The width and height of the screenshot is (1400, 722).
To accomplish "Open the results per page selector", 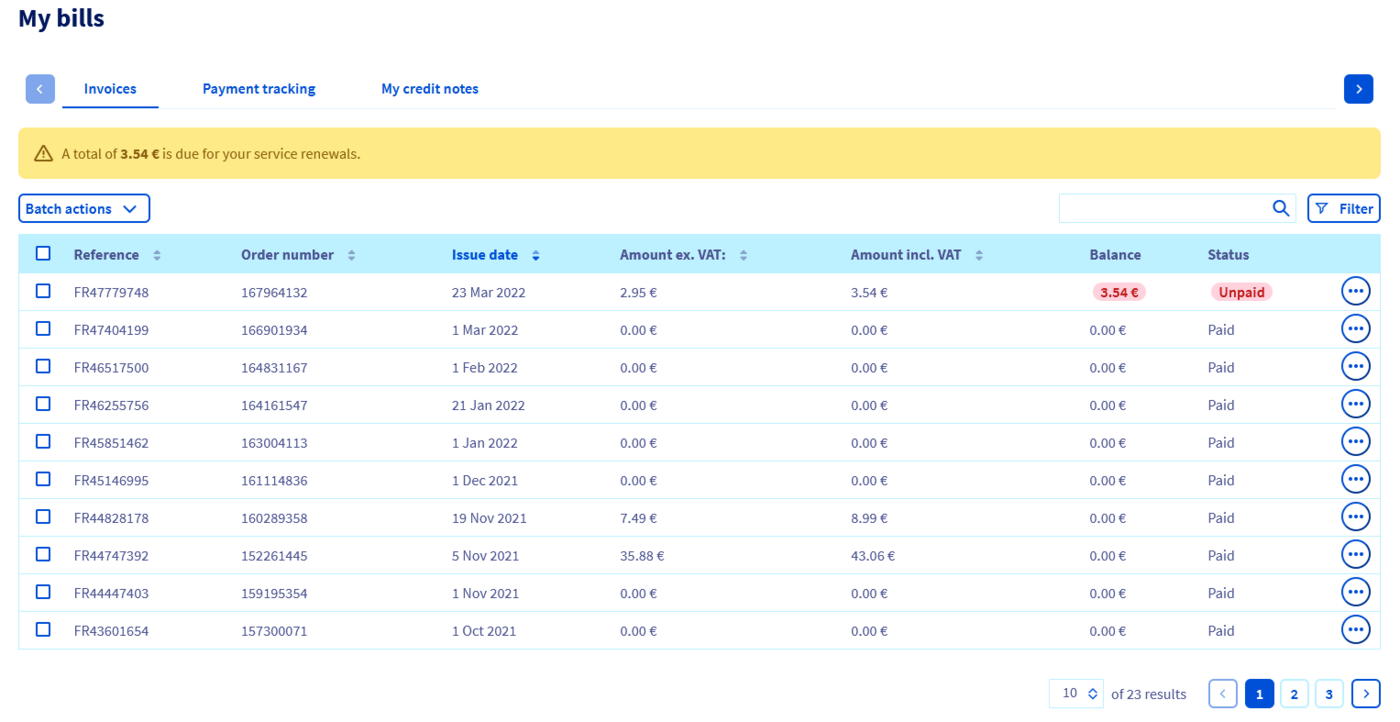I will [1078, 693].
